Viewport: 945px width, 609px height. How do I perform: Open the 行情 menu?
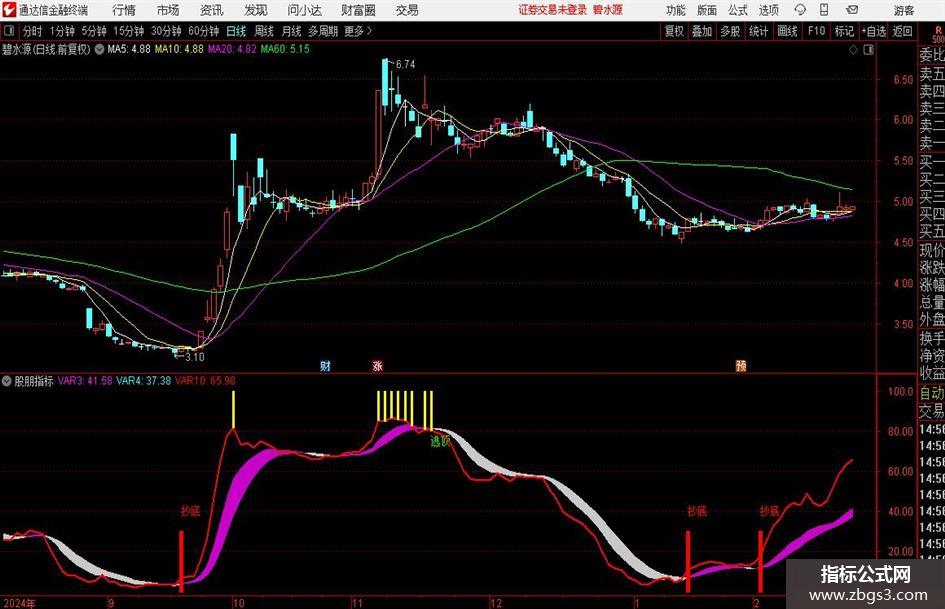(124, 10)
